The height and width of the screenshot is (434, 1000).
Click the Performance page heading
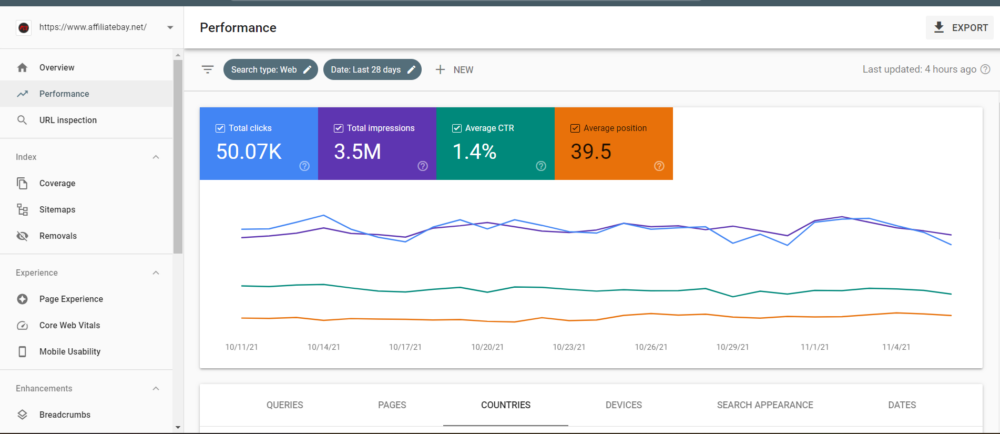point(238,28)
